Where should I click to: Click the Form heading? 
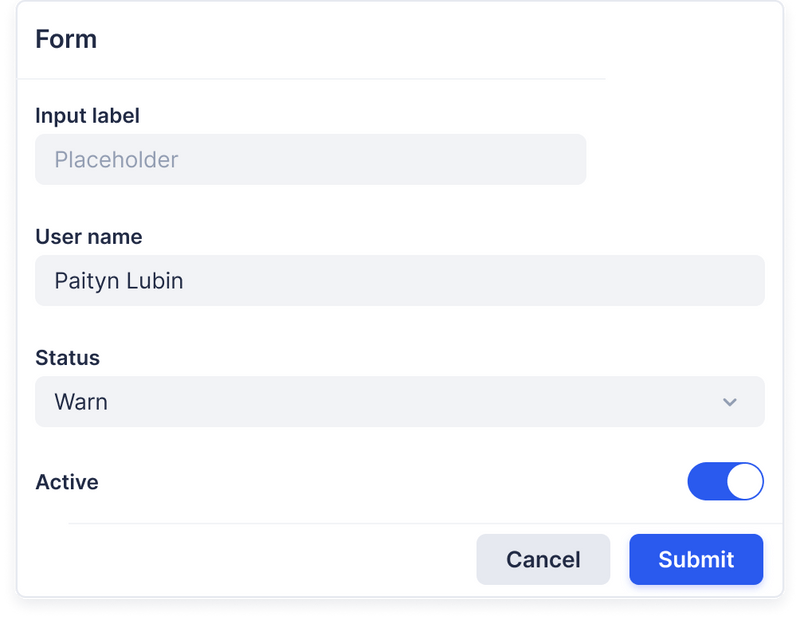coord(66,39)
